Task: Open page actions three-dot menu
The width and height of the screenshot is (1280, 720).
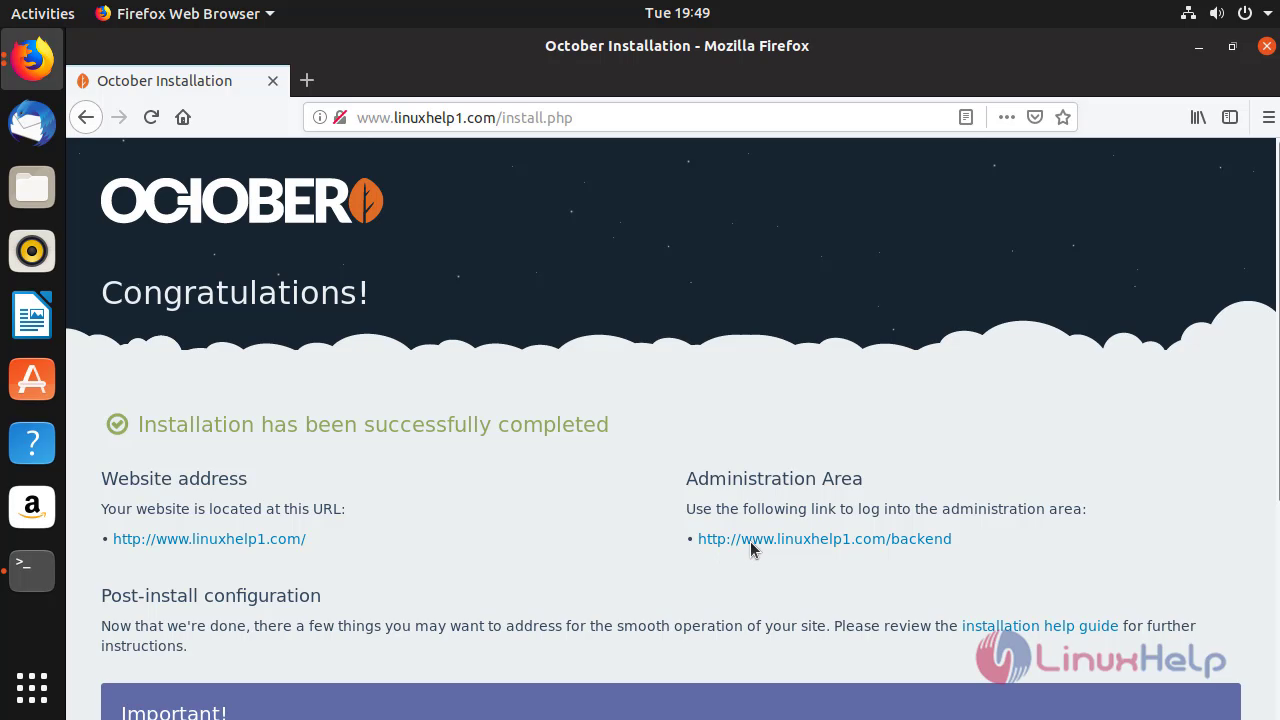Action: (1007, 117)
